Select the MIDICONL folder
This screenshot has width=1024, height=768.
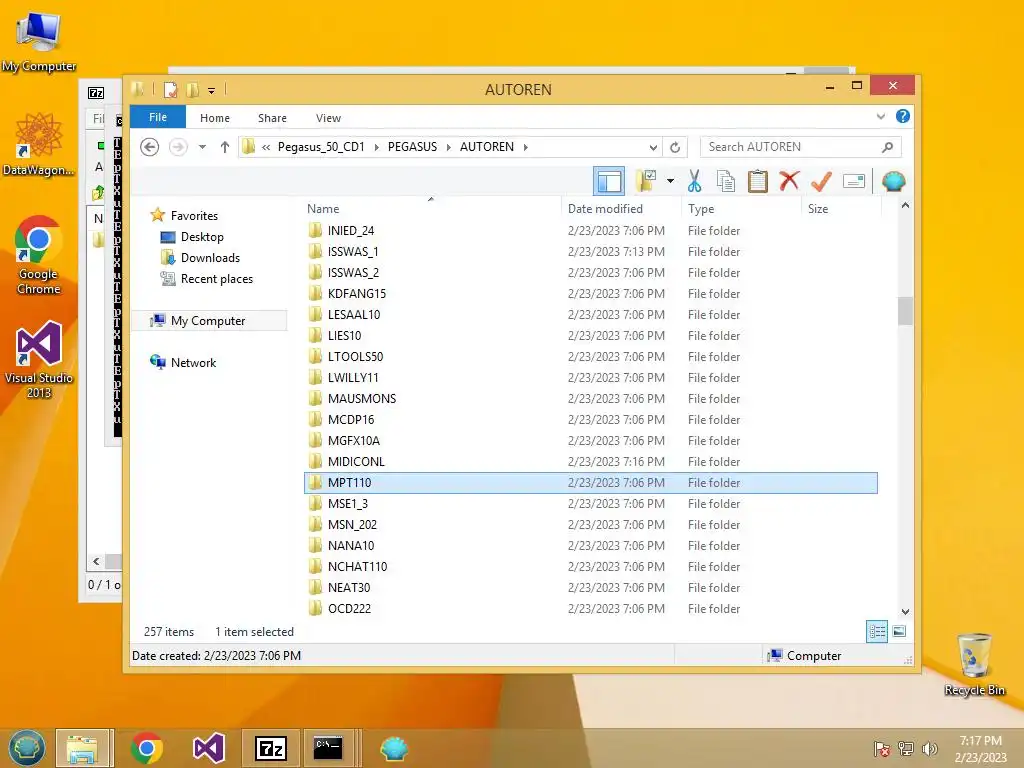pyautogui.click(x=356, y=461)
